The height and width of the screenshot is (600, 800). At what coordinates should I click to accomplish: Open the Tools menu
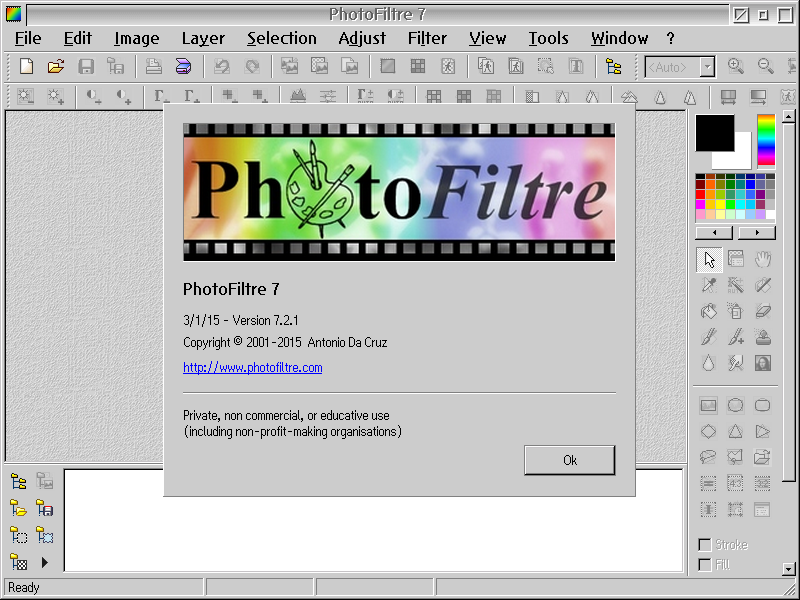click(548, 38)
